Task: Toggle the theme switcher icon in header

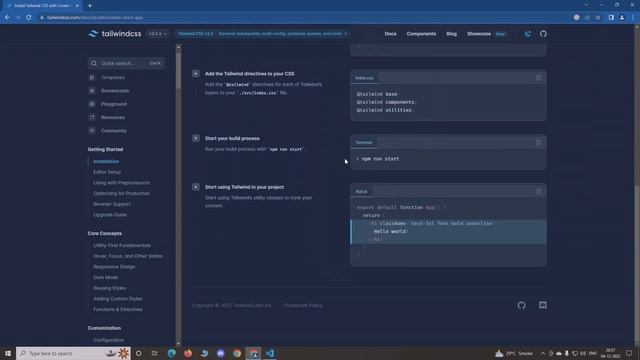Action: click(x=527, y=34)
